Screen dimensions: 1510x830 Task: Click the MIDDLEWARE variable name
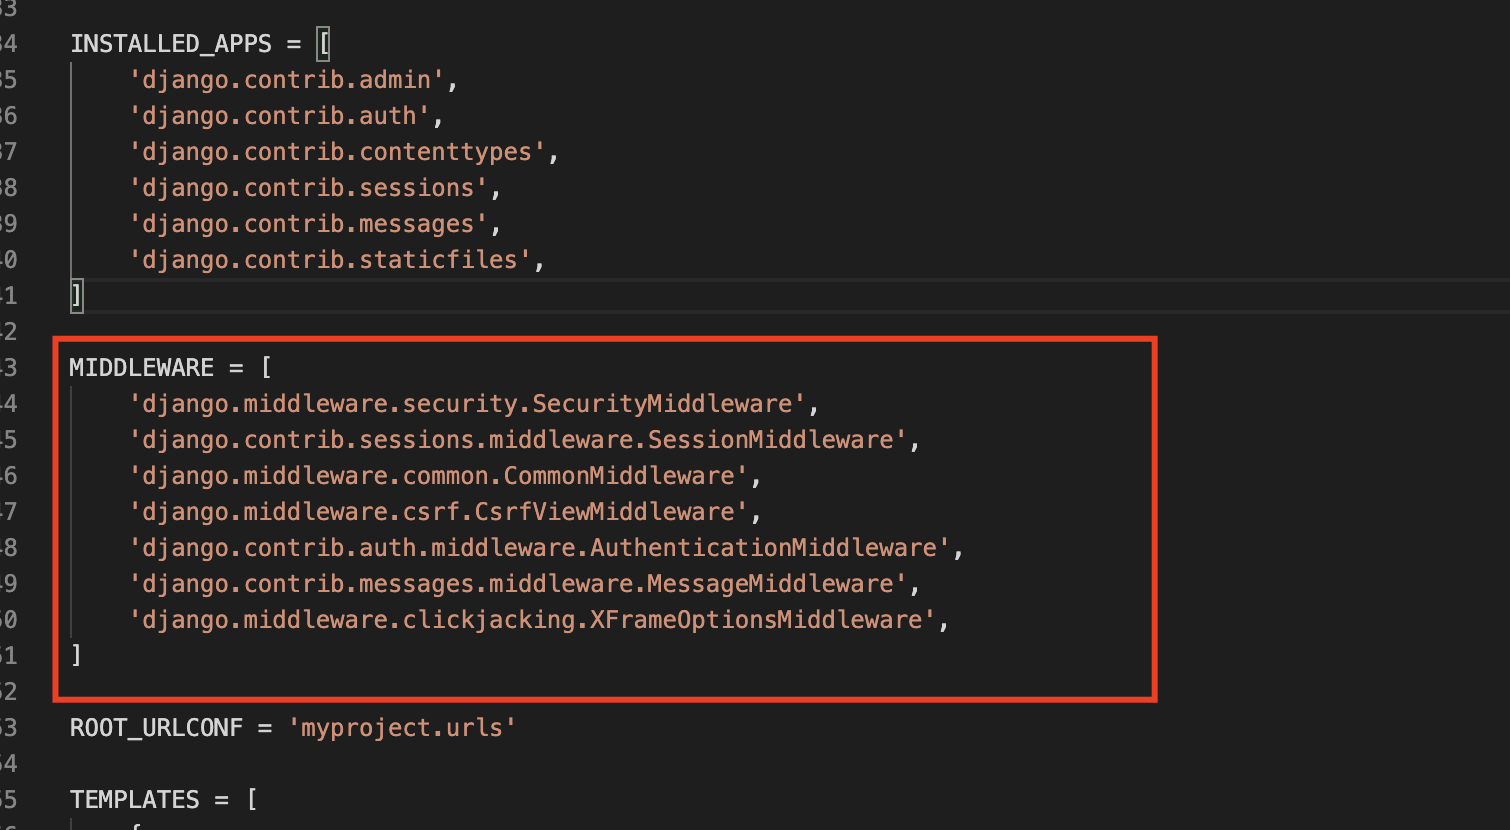(x=142, y=368)
